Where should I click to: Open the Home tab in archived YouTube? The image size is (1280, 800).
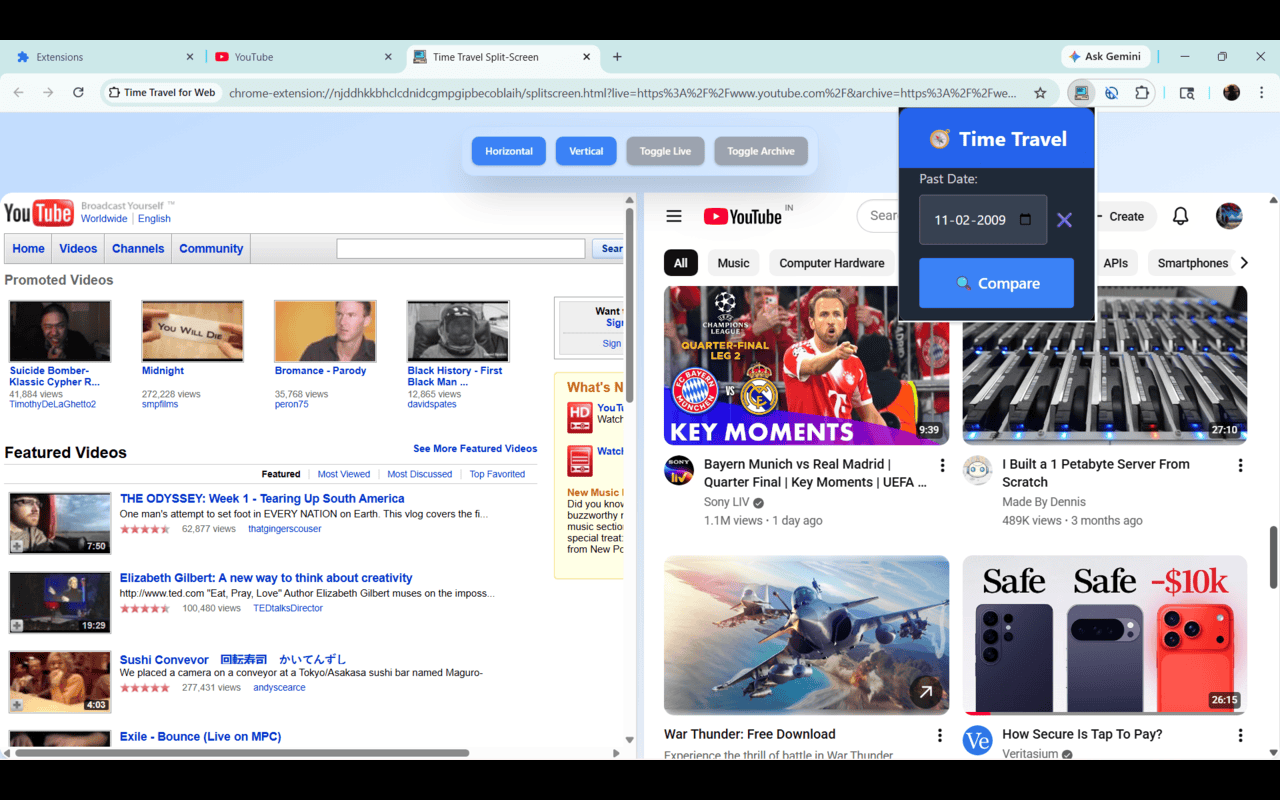28,249
